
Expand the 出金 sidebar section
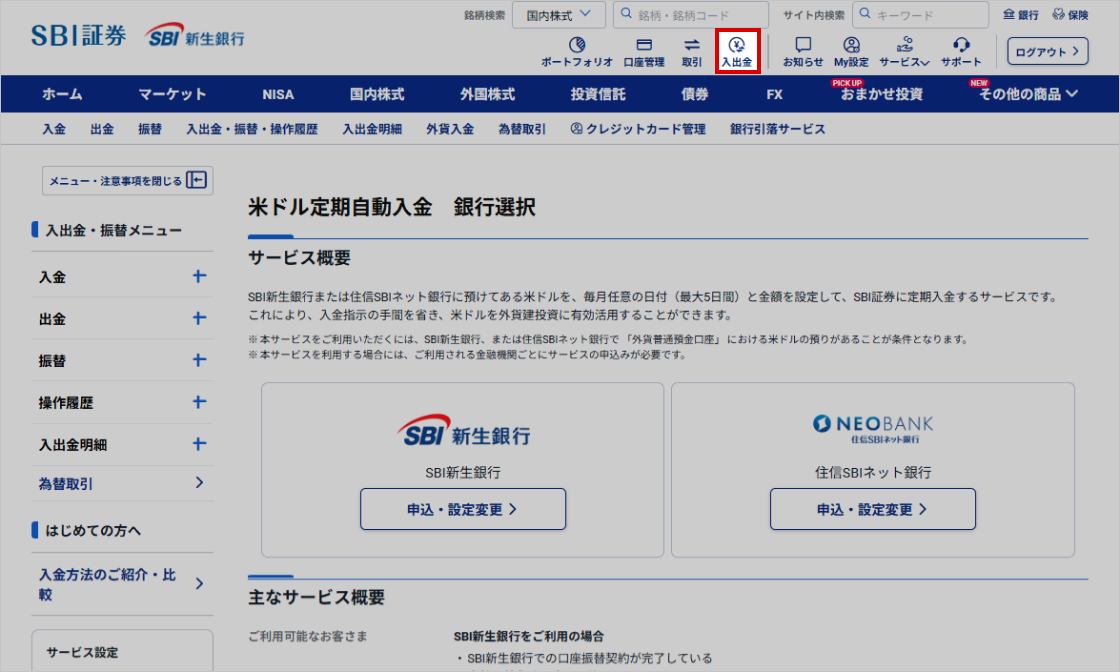pos(199,319)
